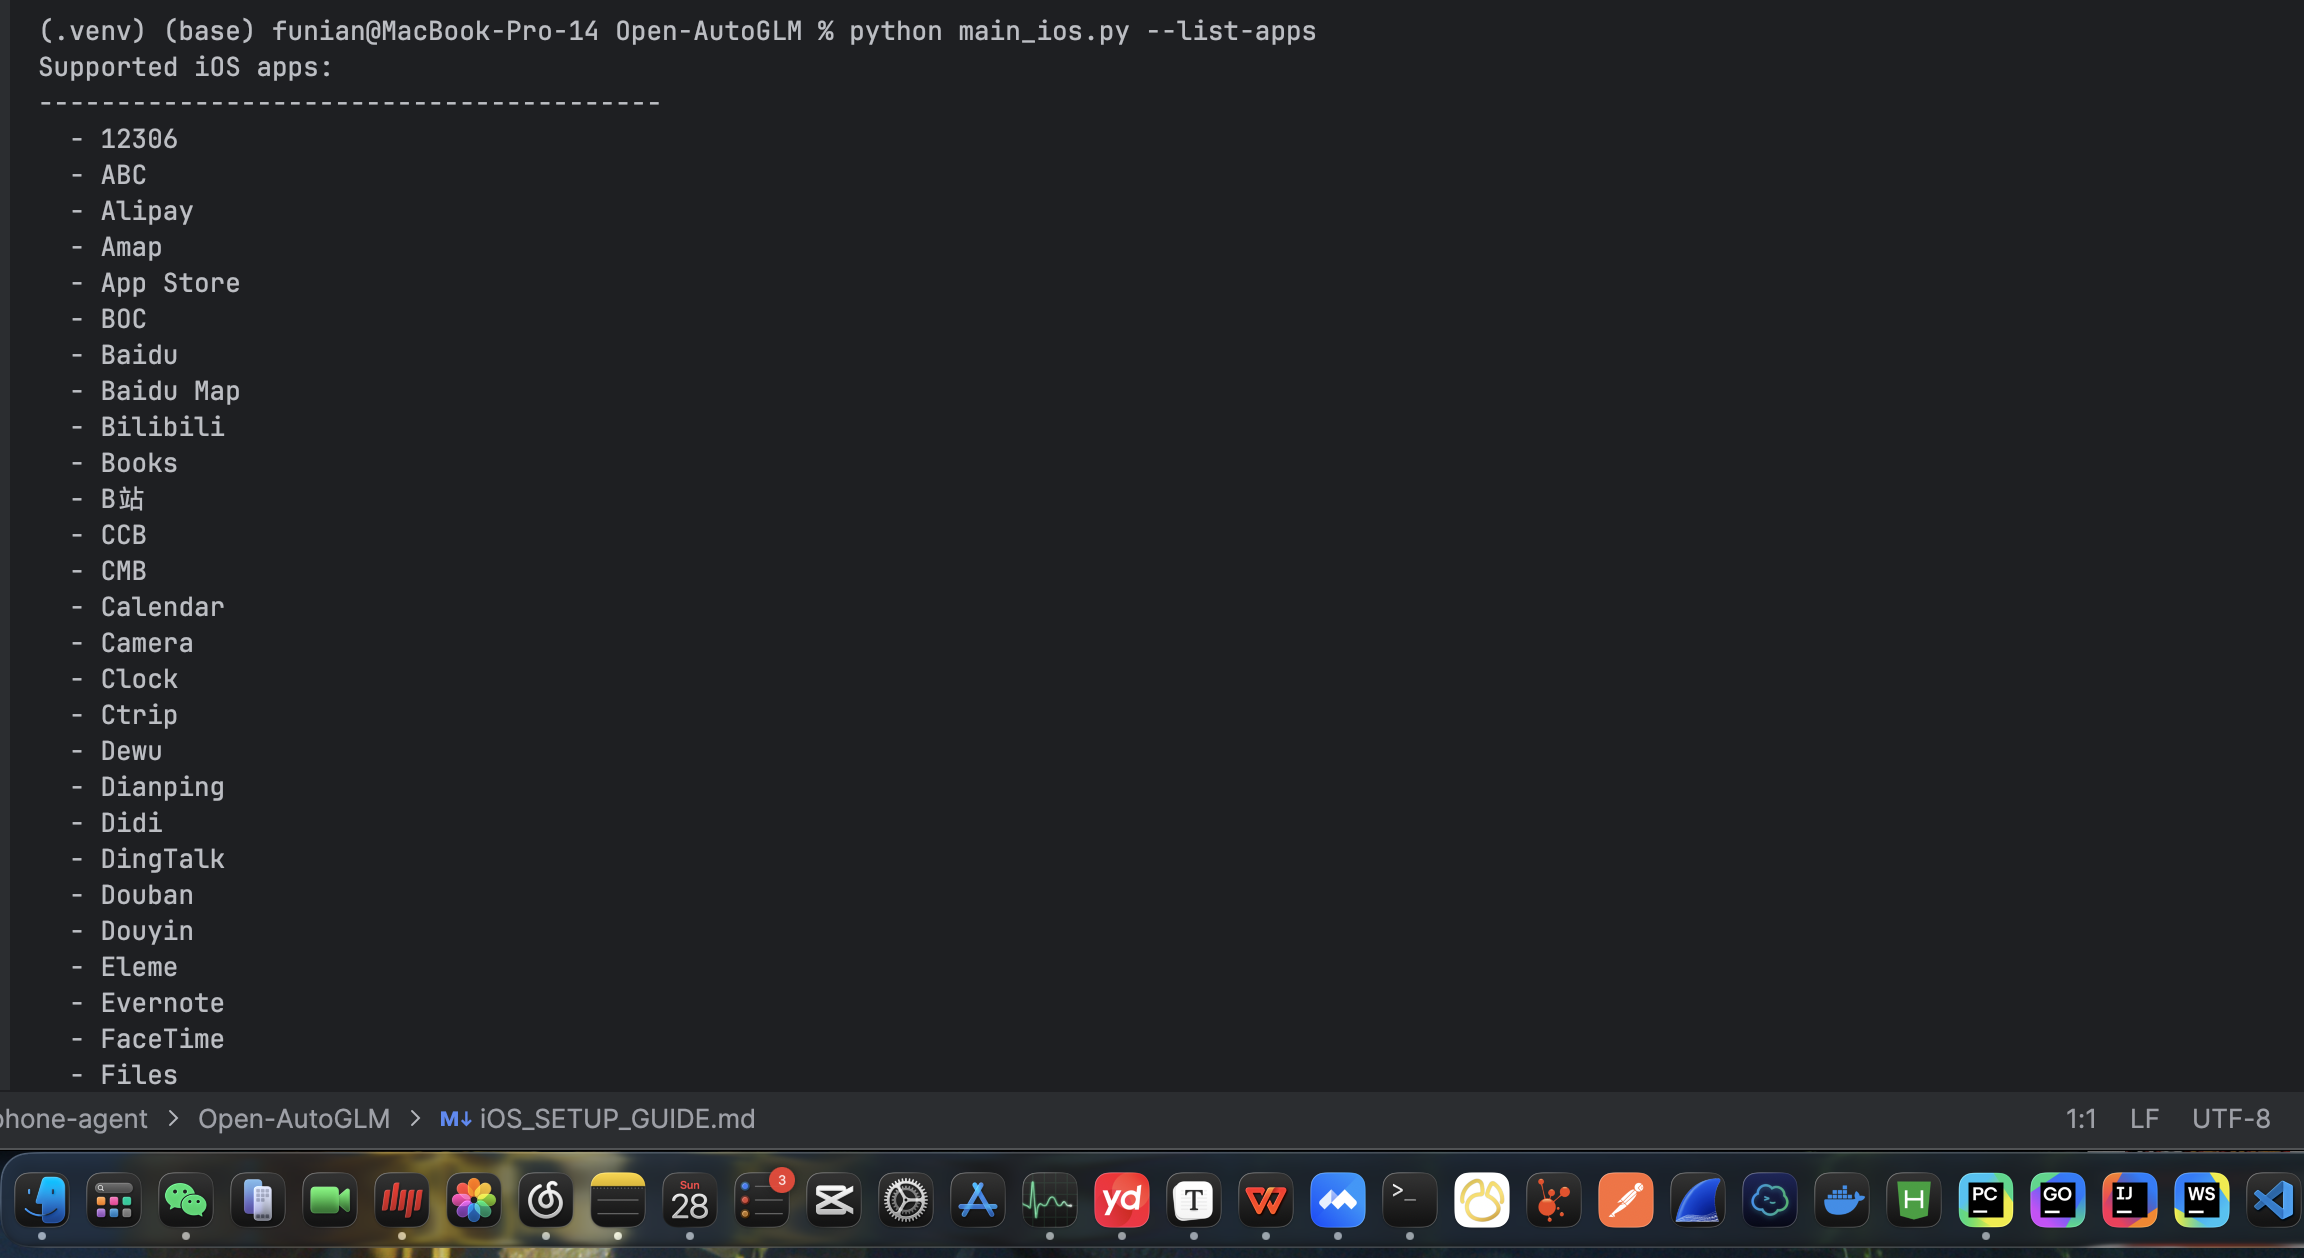This screenshot has width=2304, height=1258.
Task: Open System Settings gear icon
Action: 906,1200
